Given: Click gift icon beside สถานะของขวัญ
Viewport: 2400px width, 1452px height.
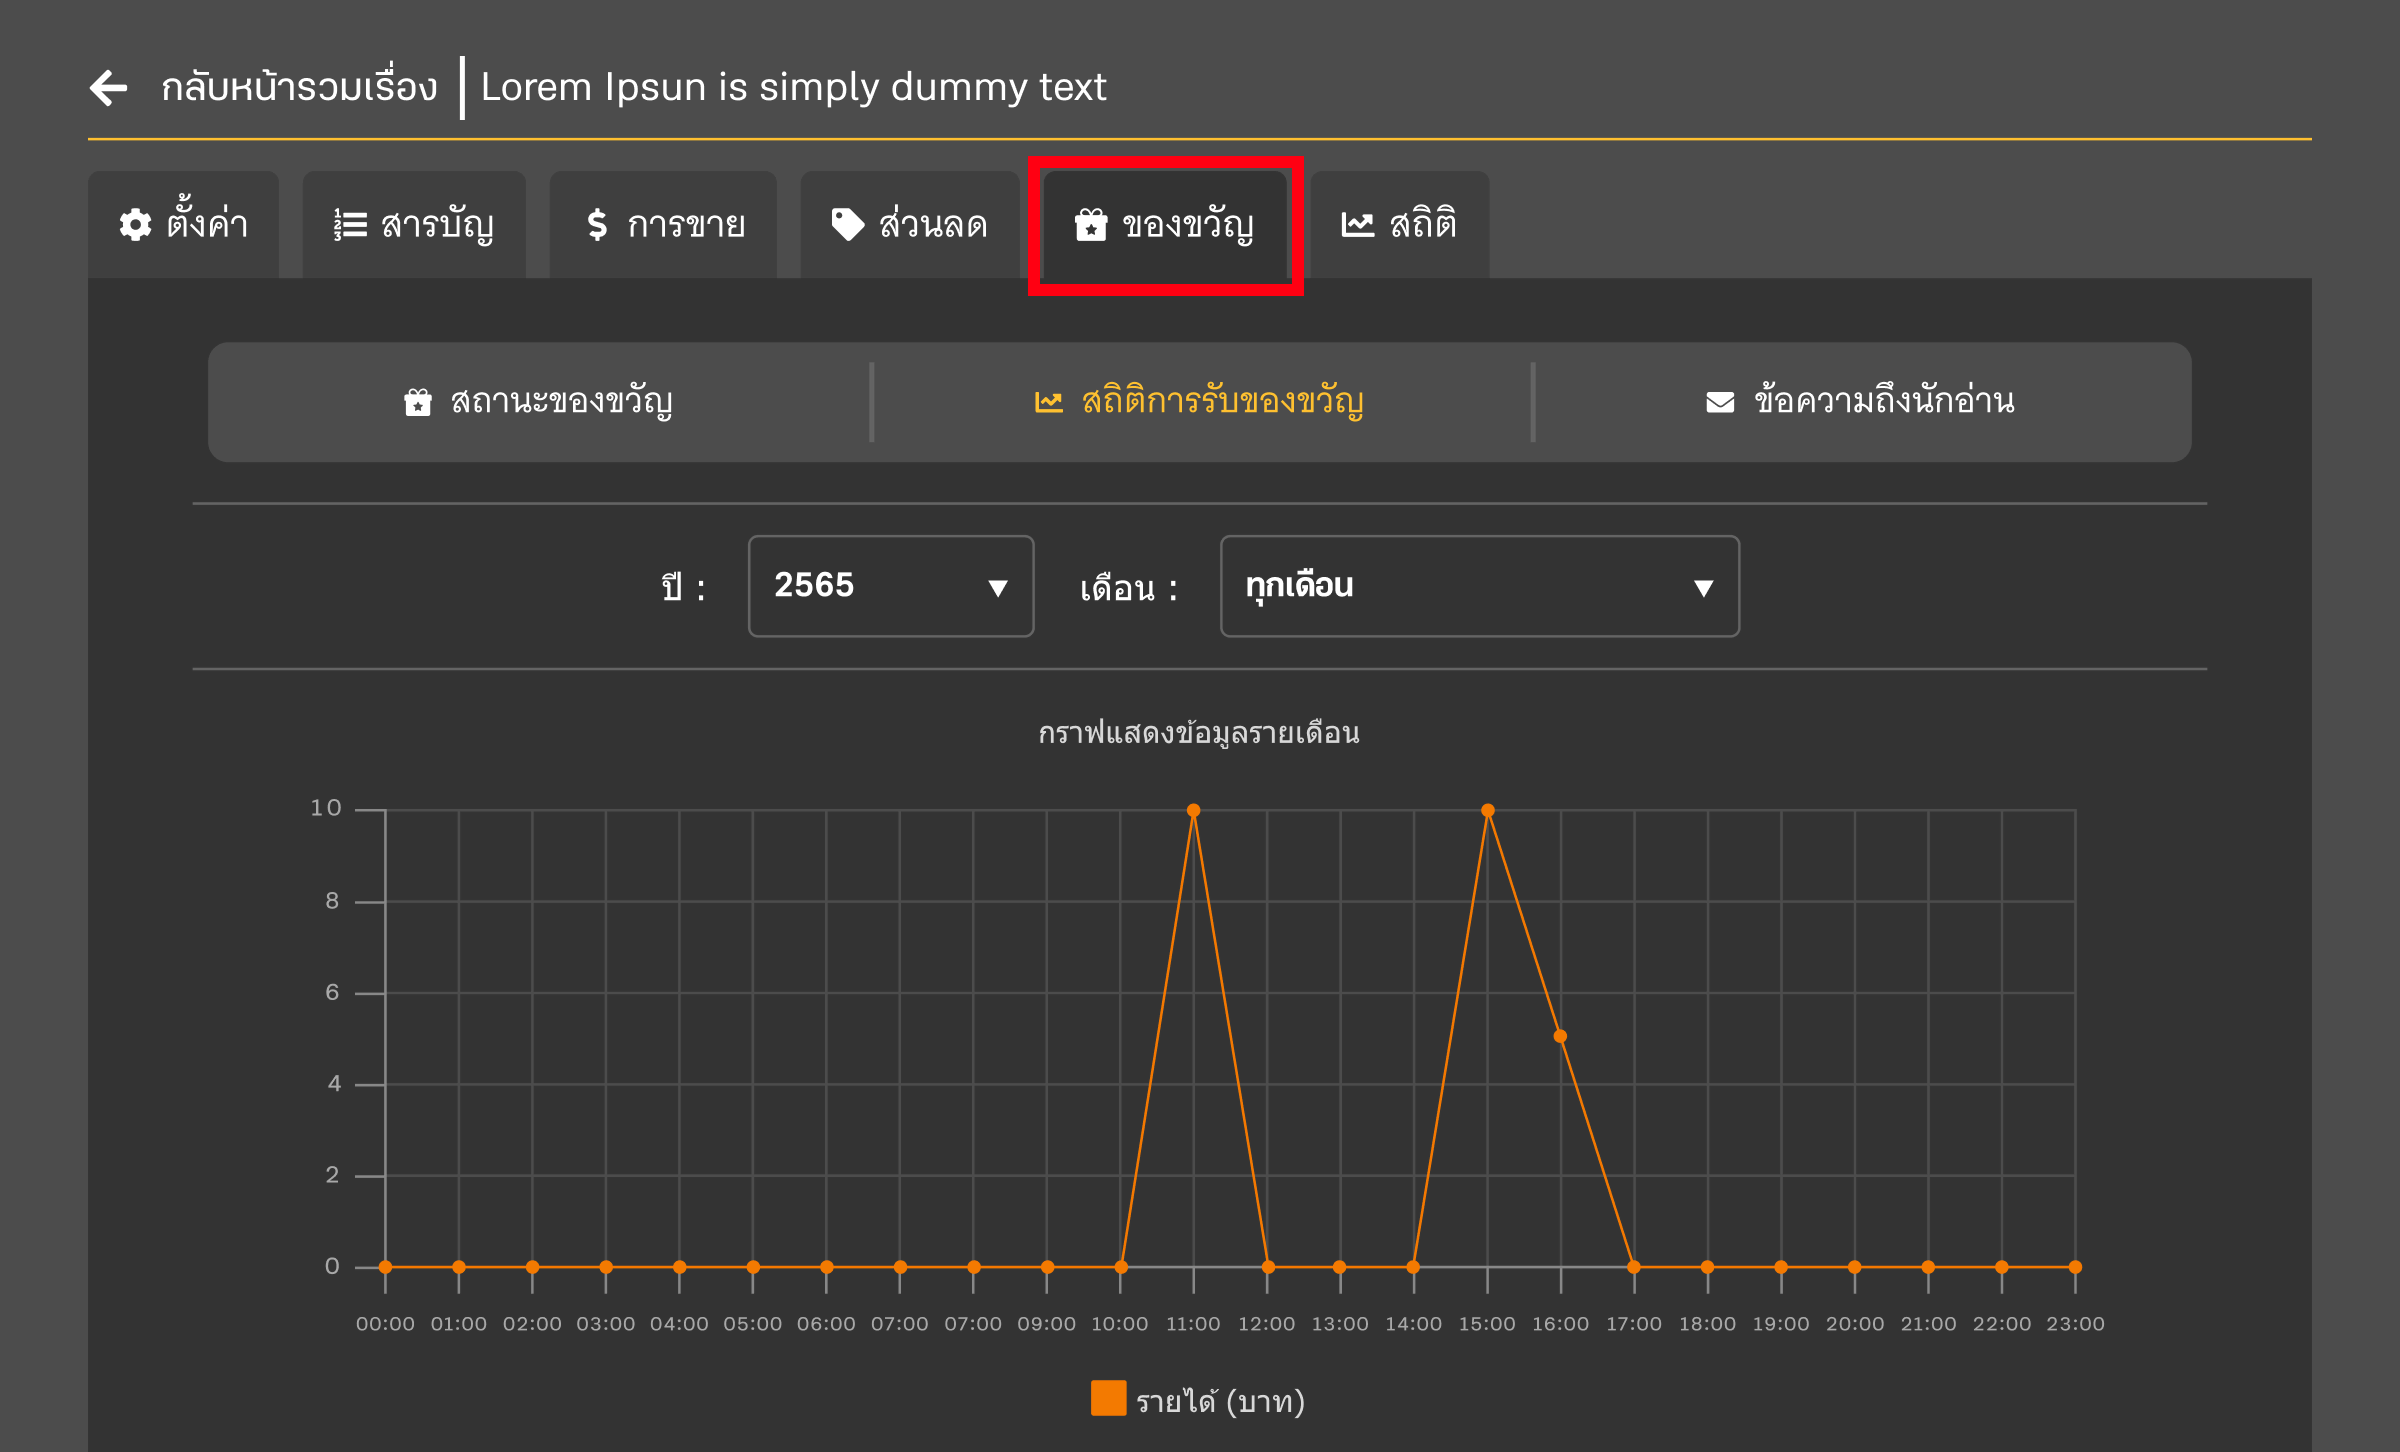Looking at the screenshot, I should click(418, 402).
